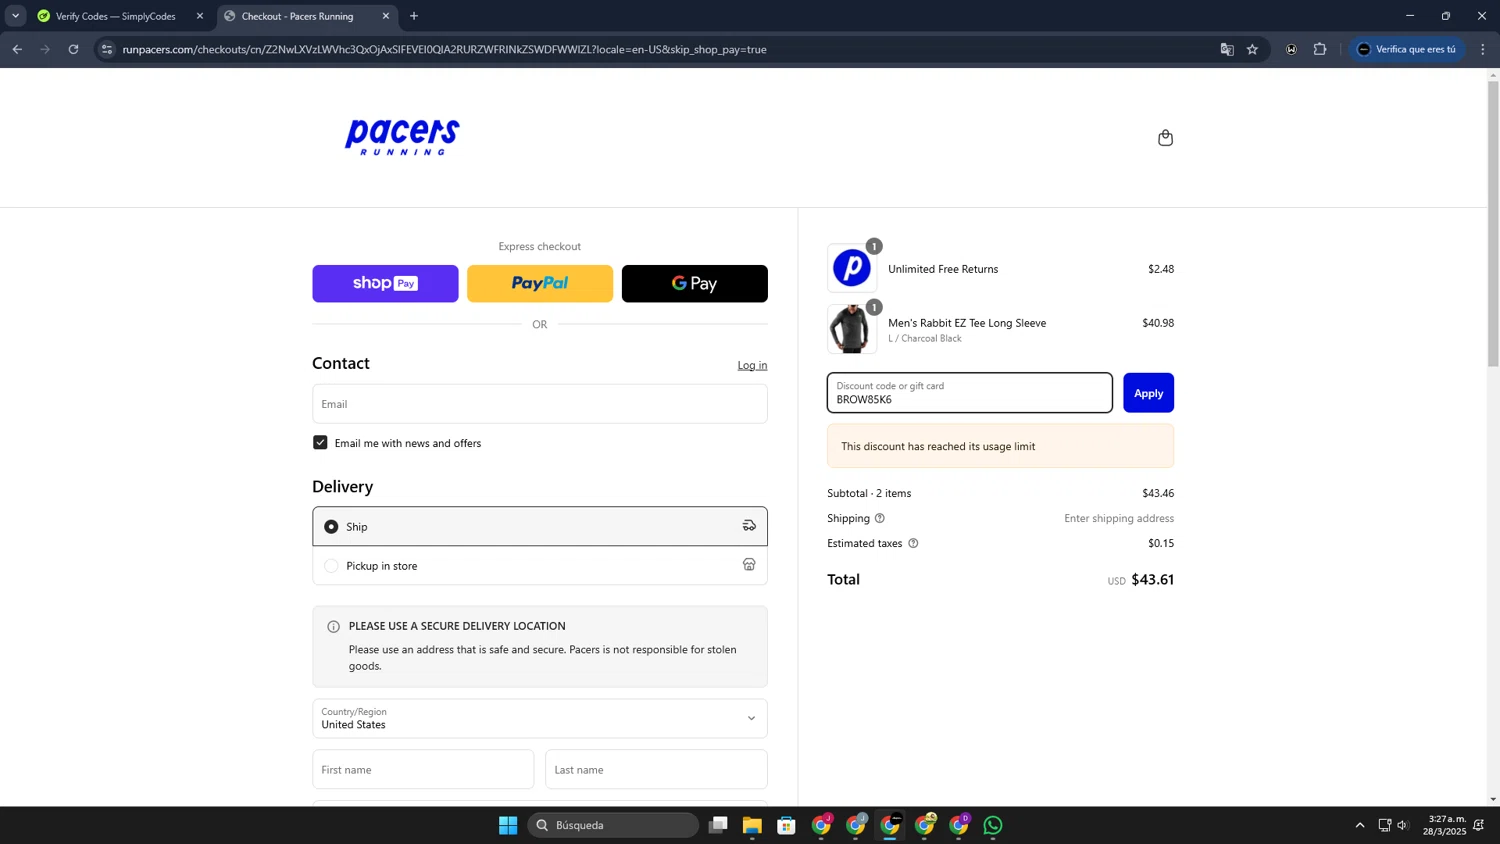Click the browser address bar URL

[445, 49]
